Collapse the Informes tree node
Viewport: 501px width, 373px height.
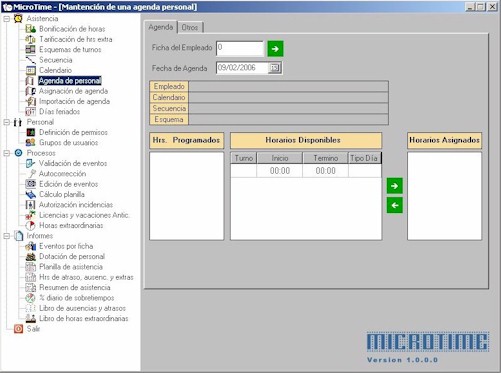click(6, 236)
